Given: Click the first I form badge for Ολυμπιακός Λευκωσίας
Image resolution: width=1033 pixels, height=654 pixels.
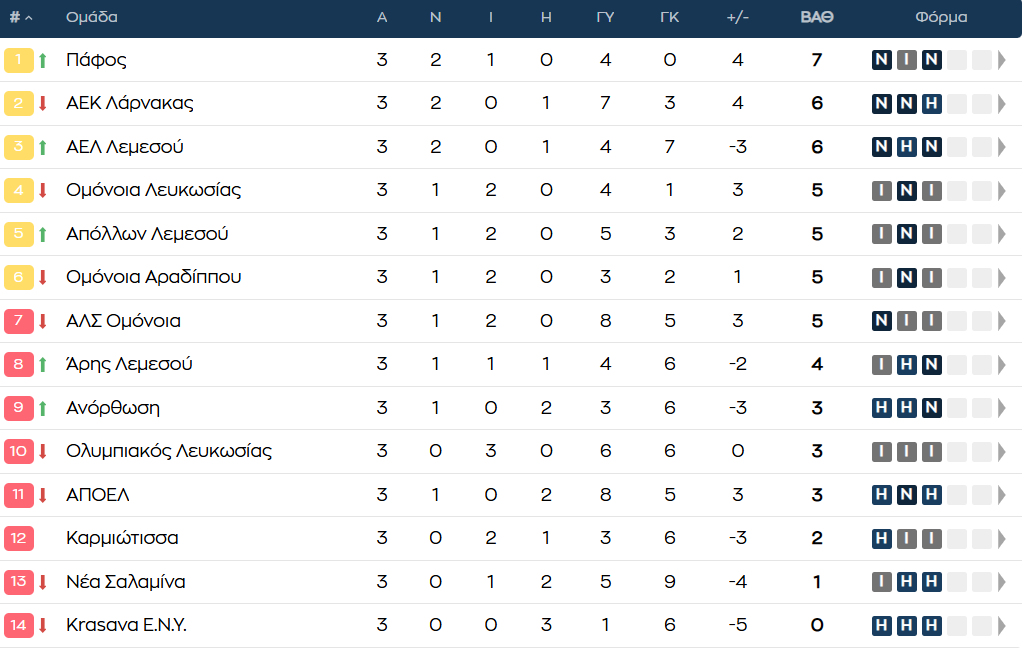Looking at the screenshot, I should [881, 451].
